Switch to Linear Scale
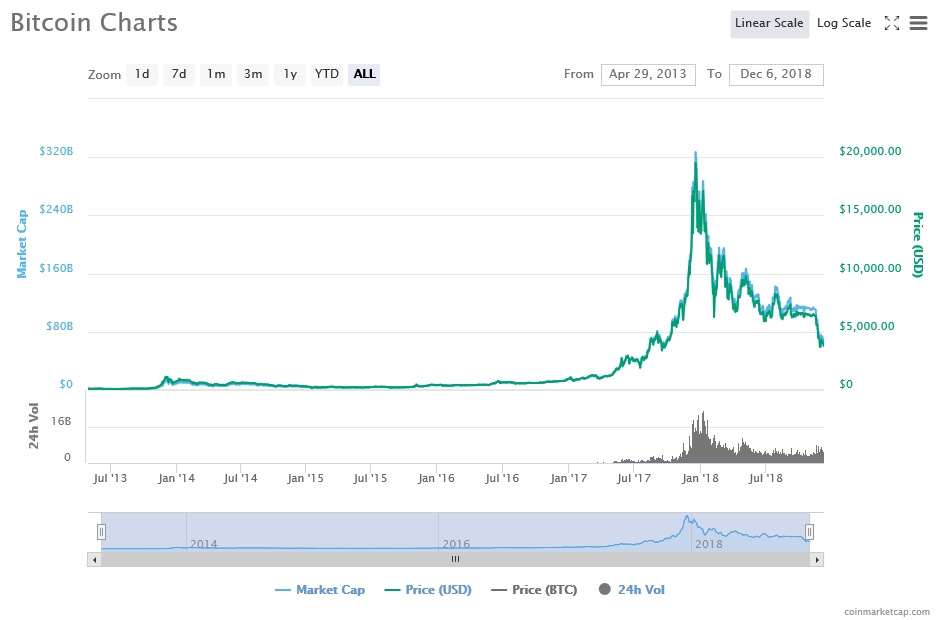 point(769,24)
